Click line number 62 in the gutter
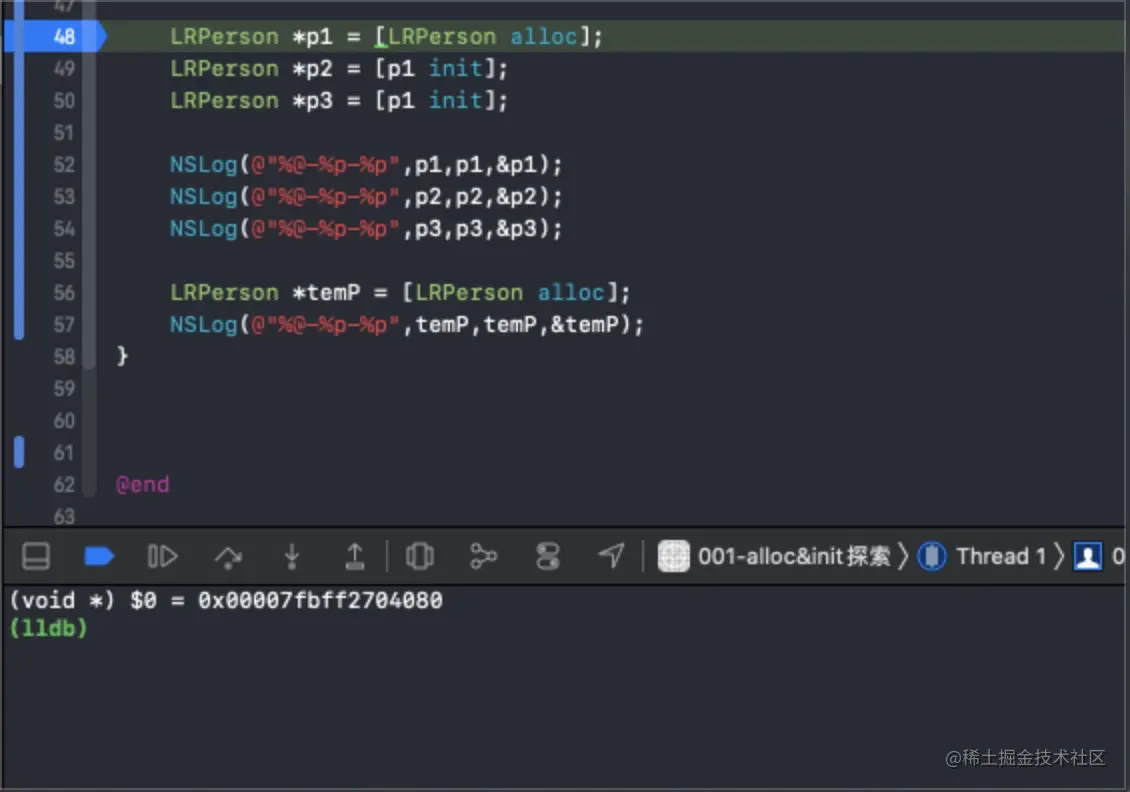This screenshot has width=1130, height=792. coord(64,484)
